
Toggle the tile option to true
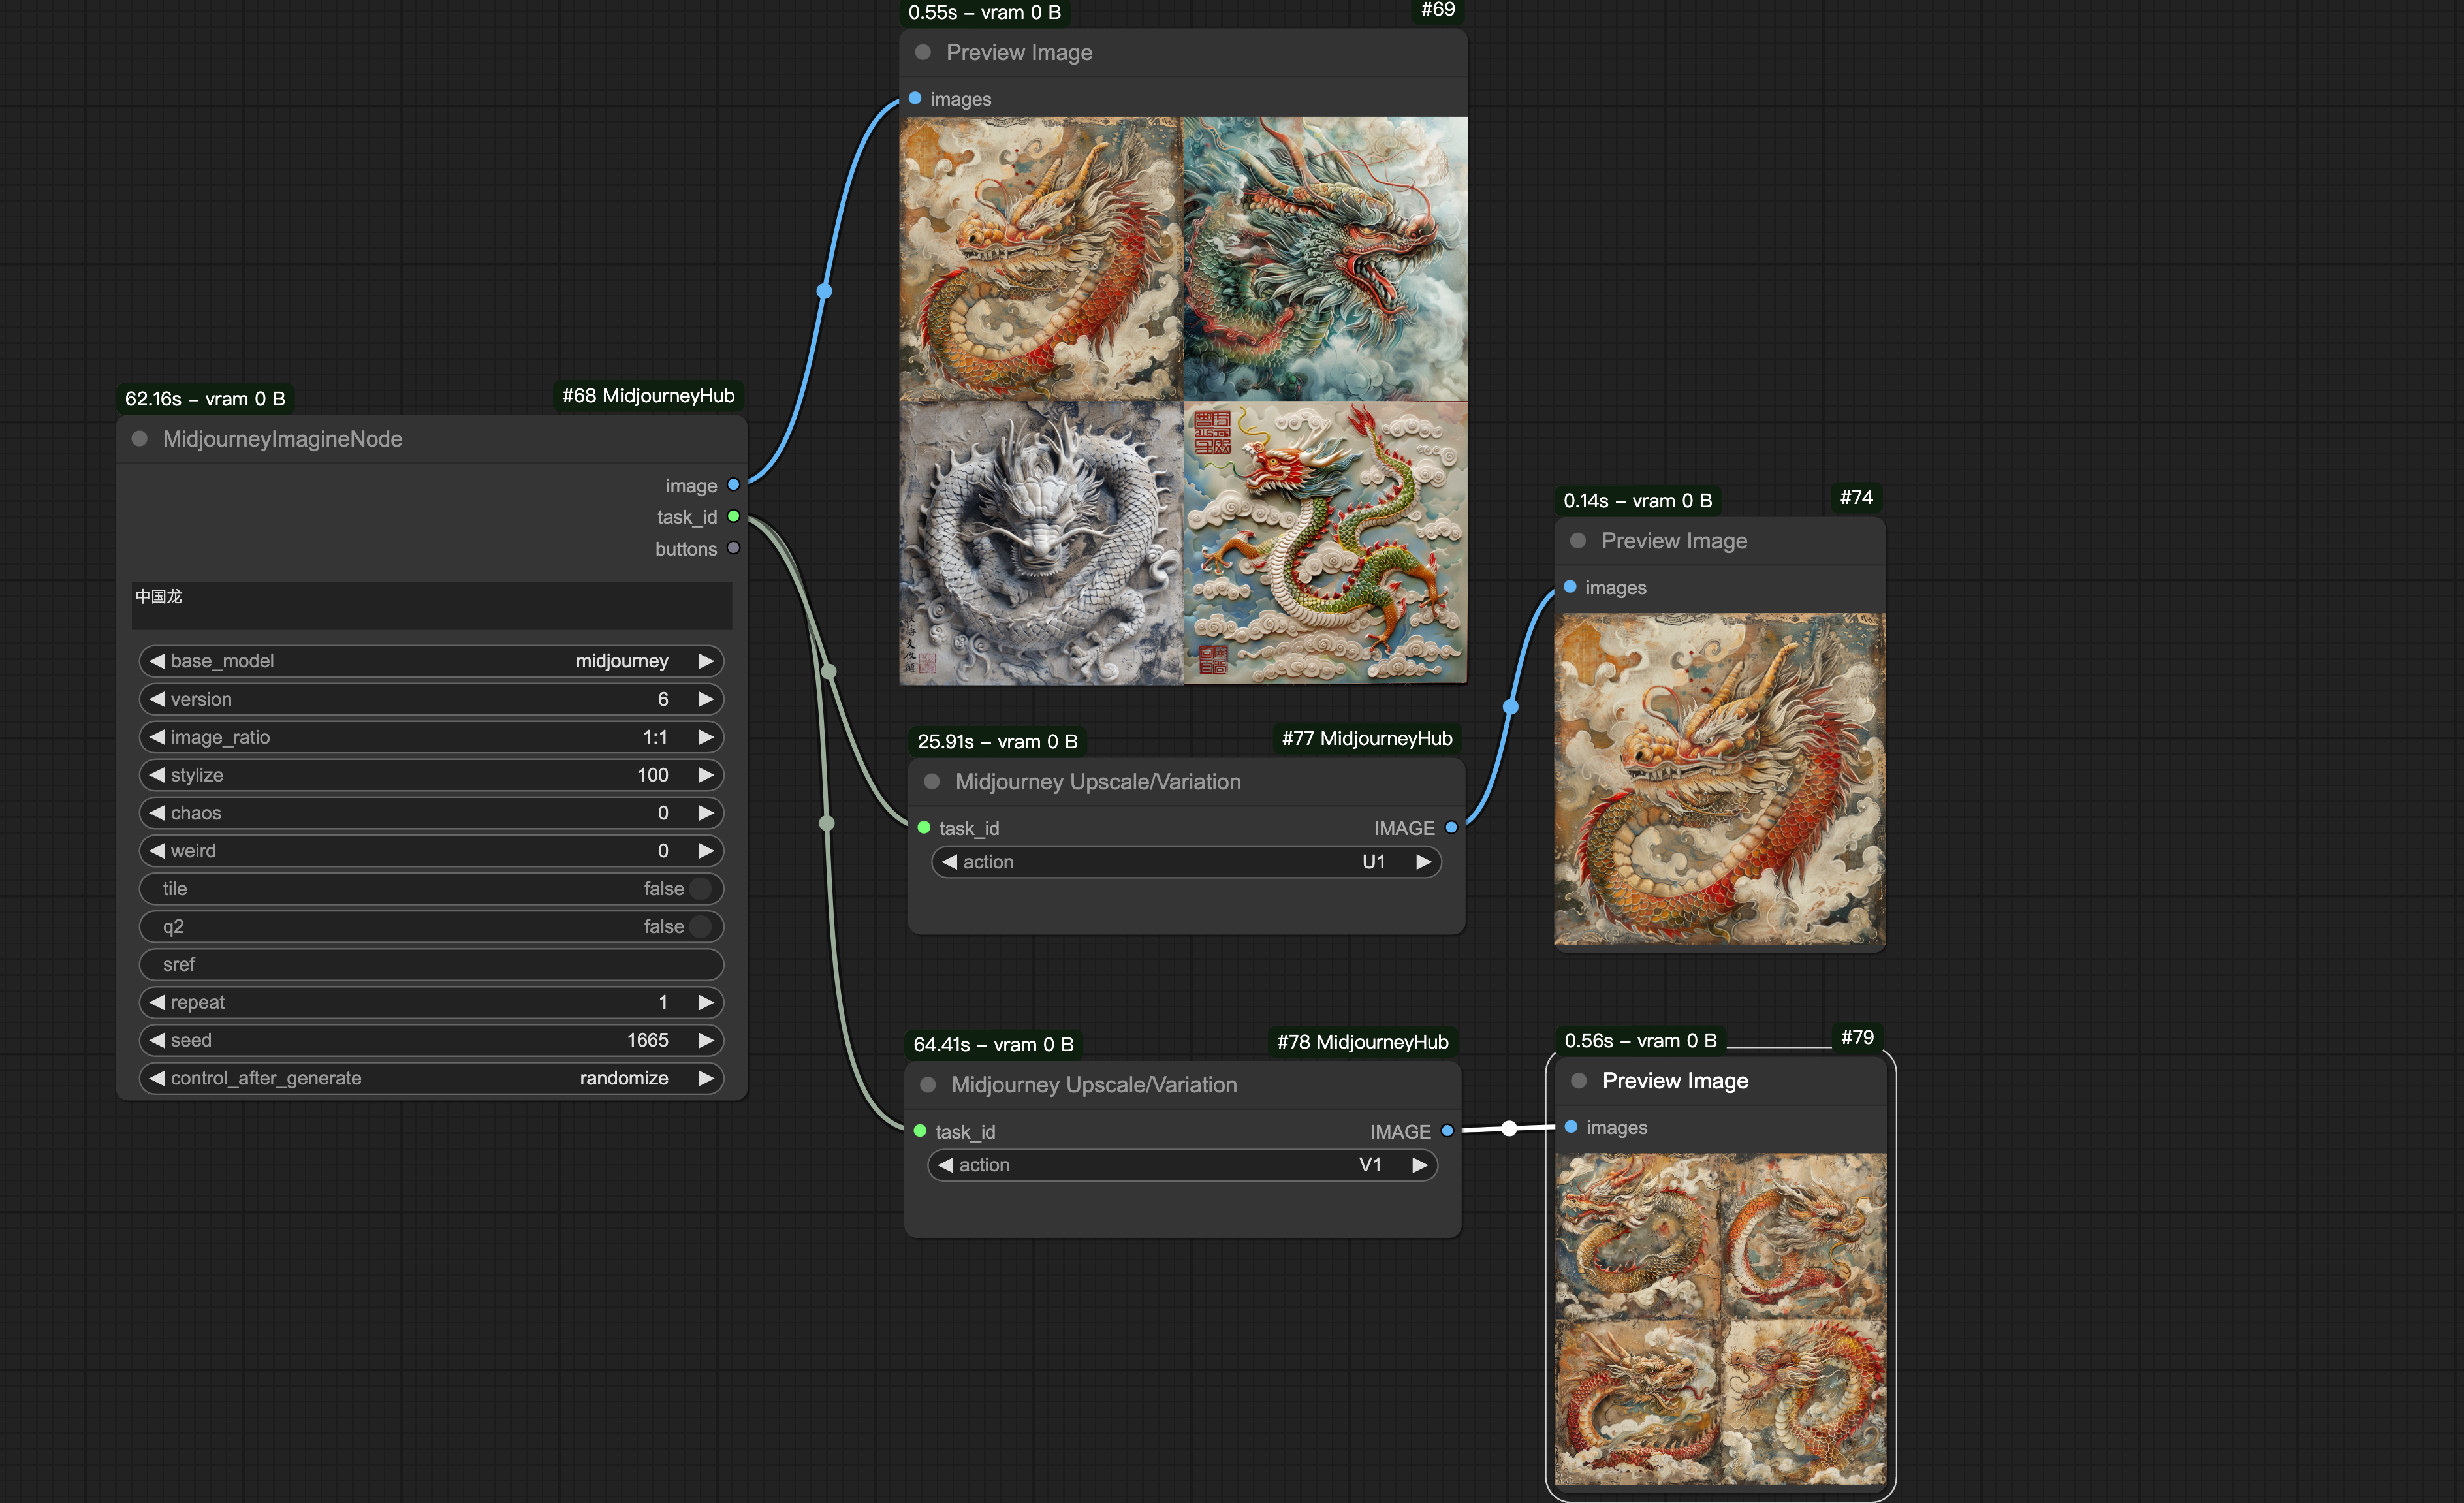click(x=700, y=888)
